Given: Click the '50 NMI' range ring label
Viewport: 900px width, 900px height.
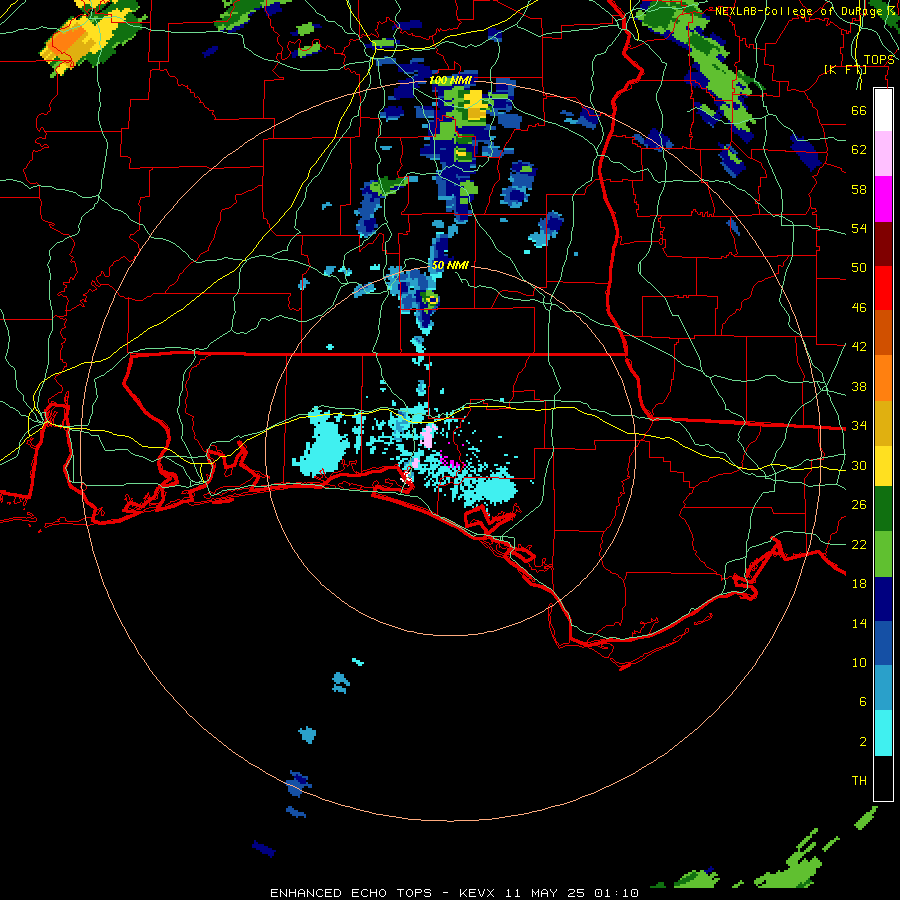Looking at the screenshot, I should [450, 265].
